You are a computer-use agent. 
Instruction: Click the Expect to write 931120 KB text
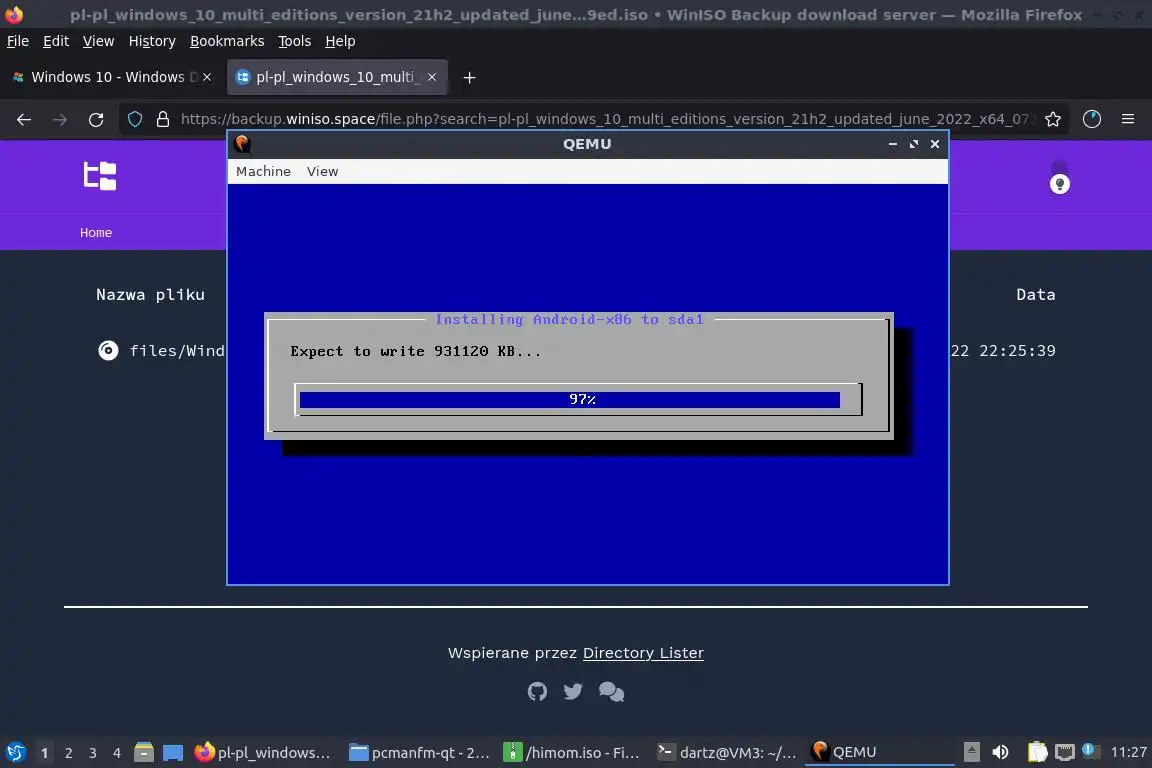click(x=415, y=351)
